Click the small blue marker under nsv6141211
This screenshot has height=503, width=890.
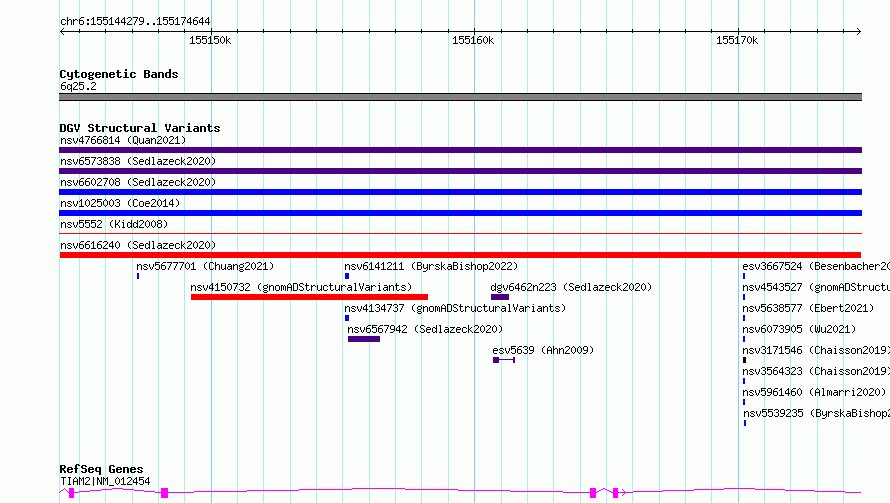(347, 276)
